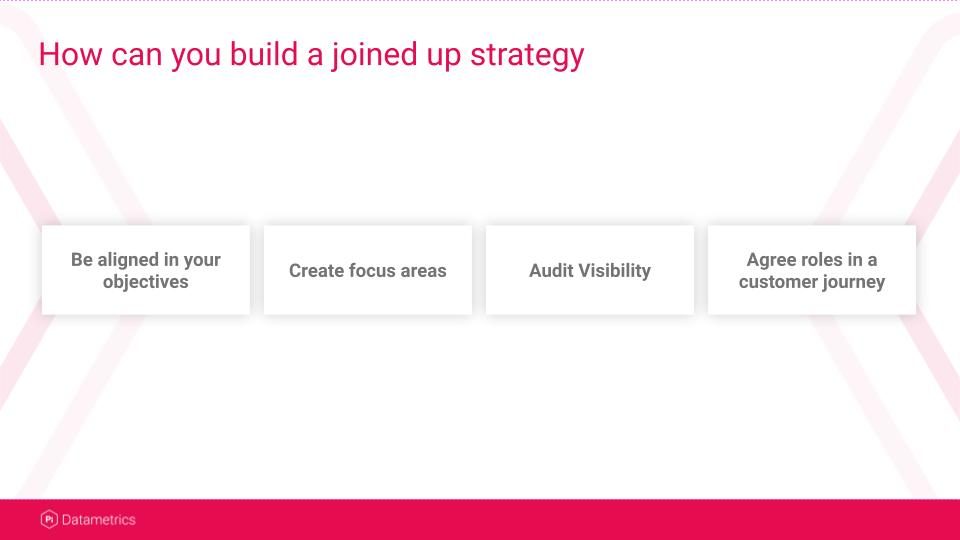960x540 pixels.
Task: Click the slide title about joined up strategy
Action: [x=312, y=54]
